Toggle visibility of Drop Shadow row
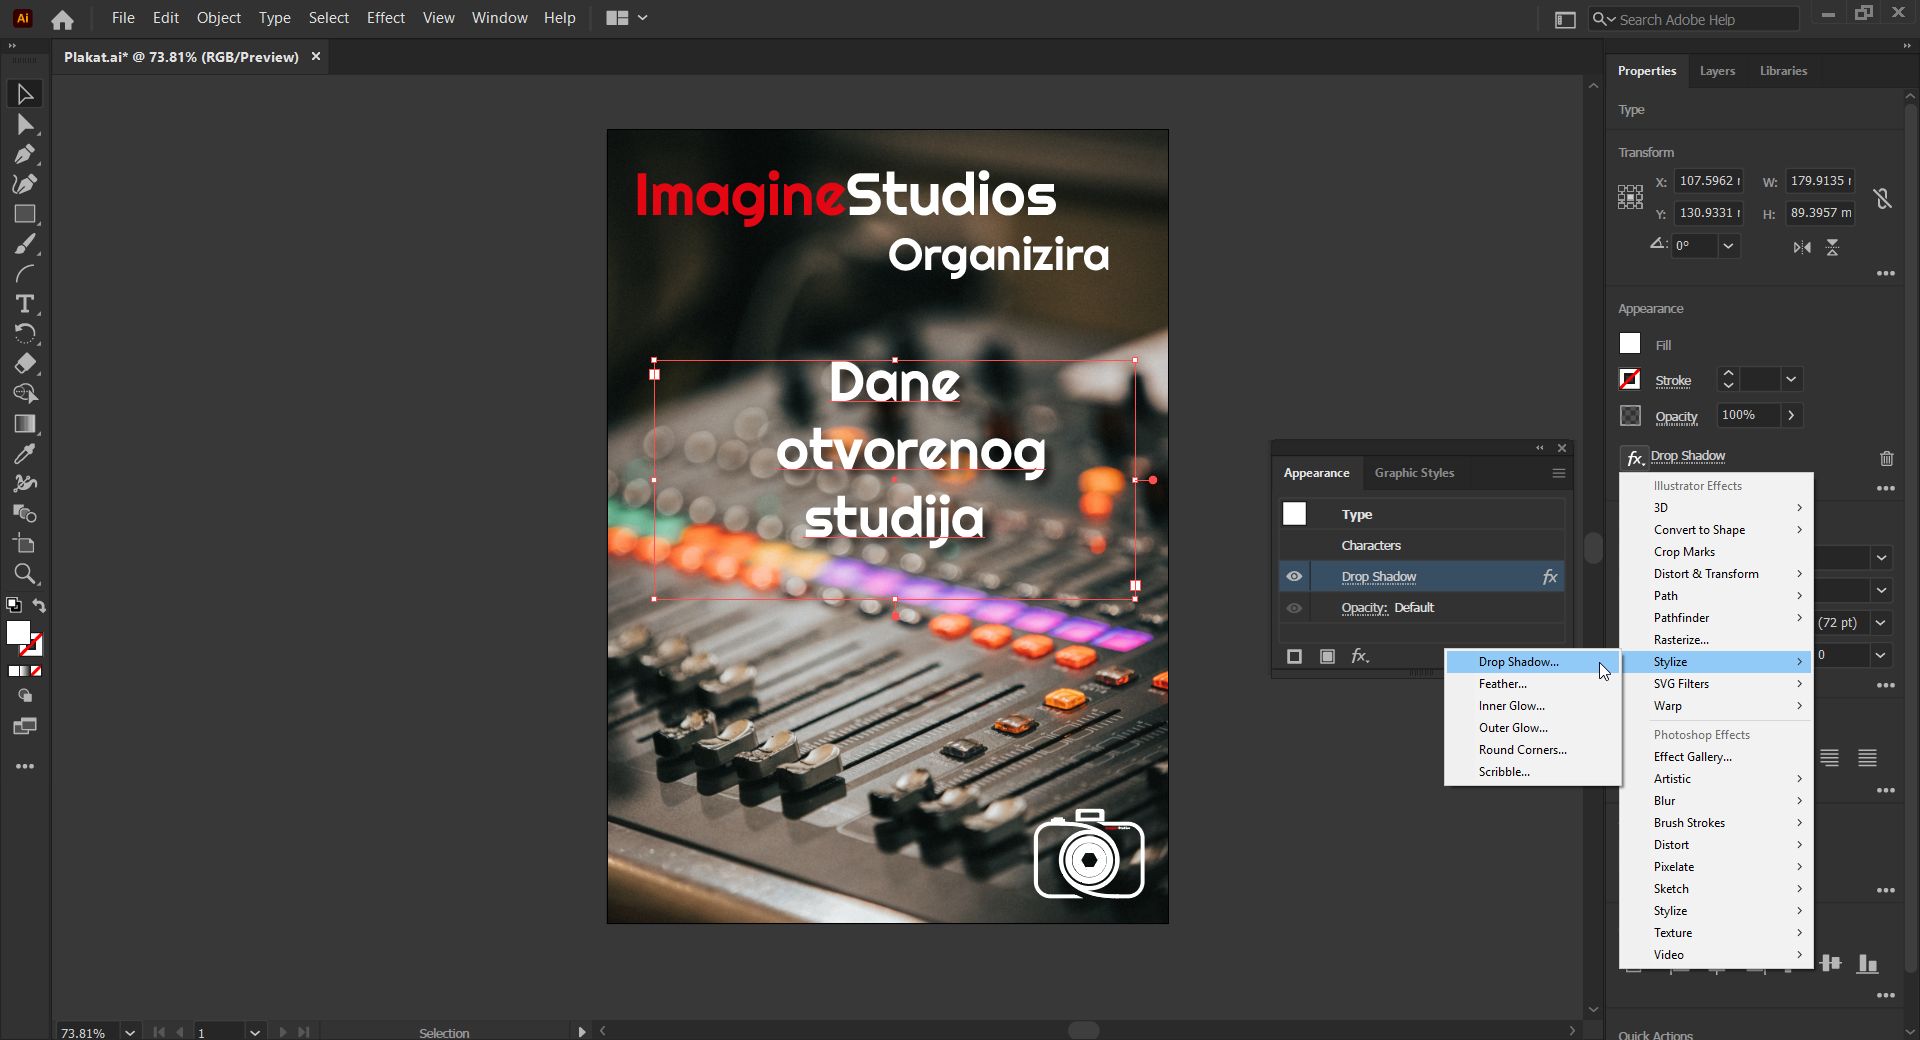 coord(1294,576)
